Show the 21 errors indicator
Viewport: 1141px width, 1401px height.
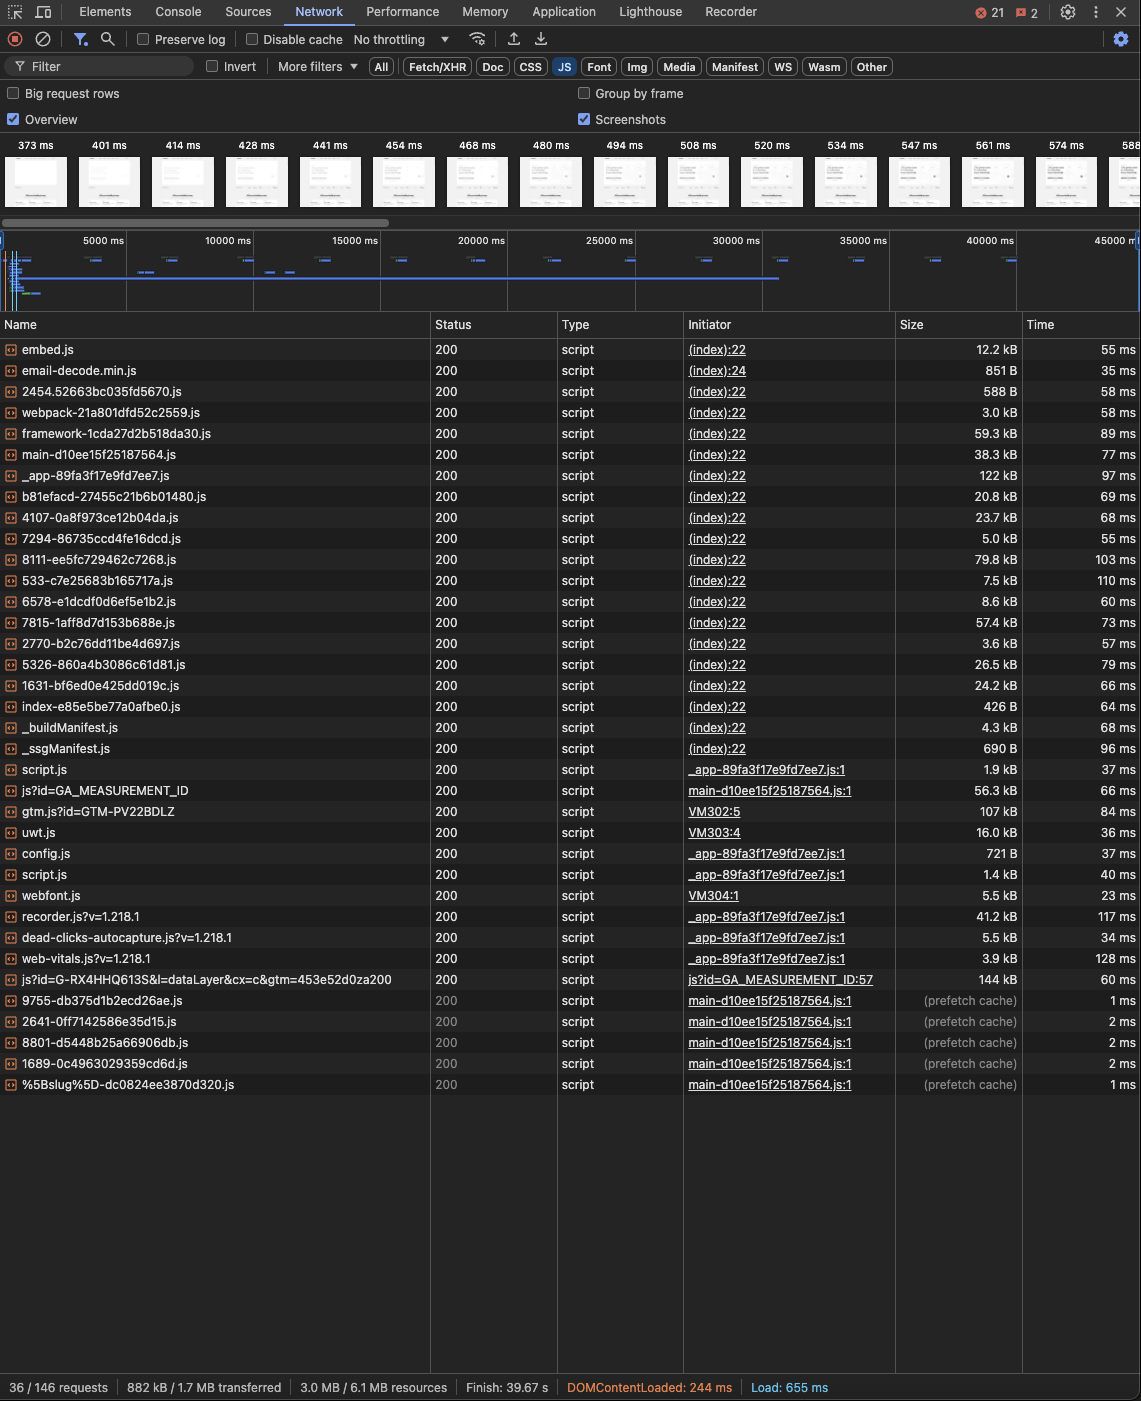[990, 12]
